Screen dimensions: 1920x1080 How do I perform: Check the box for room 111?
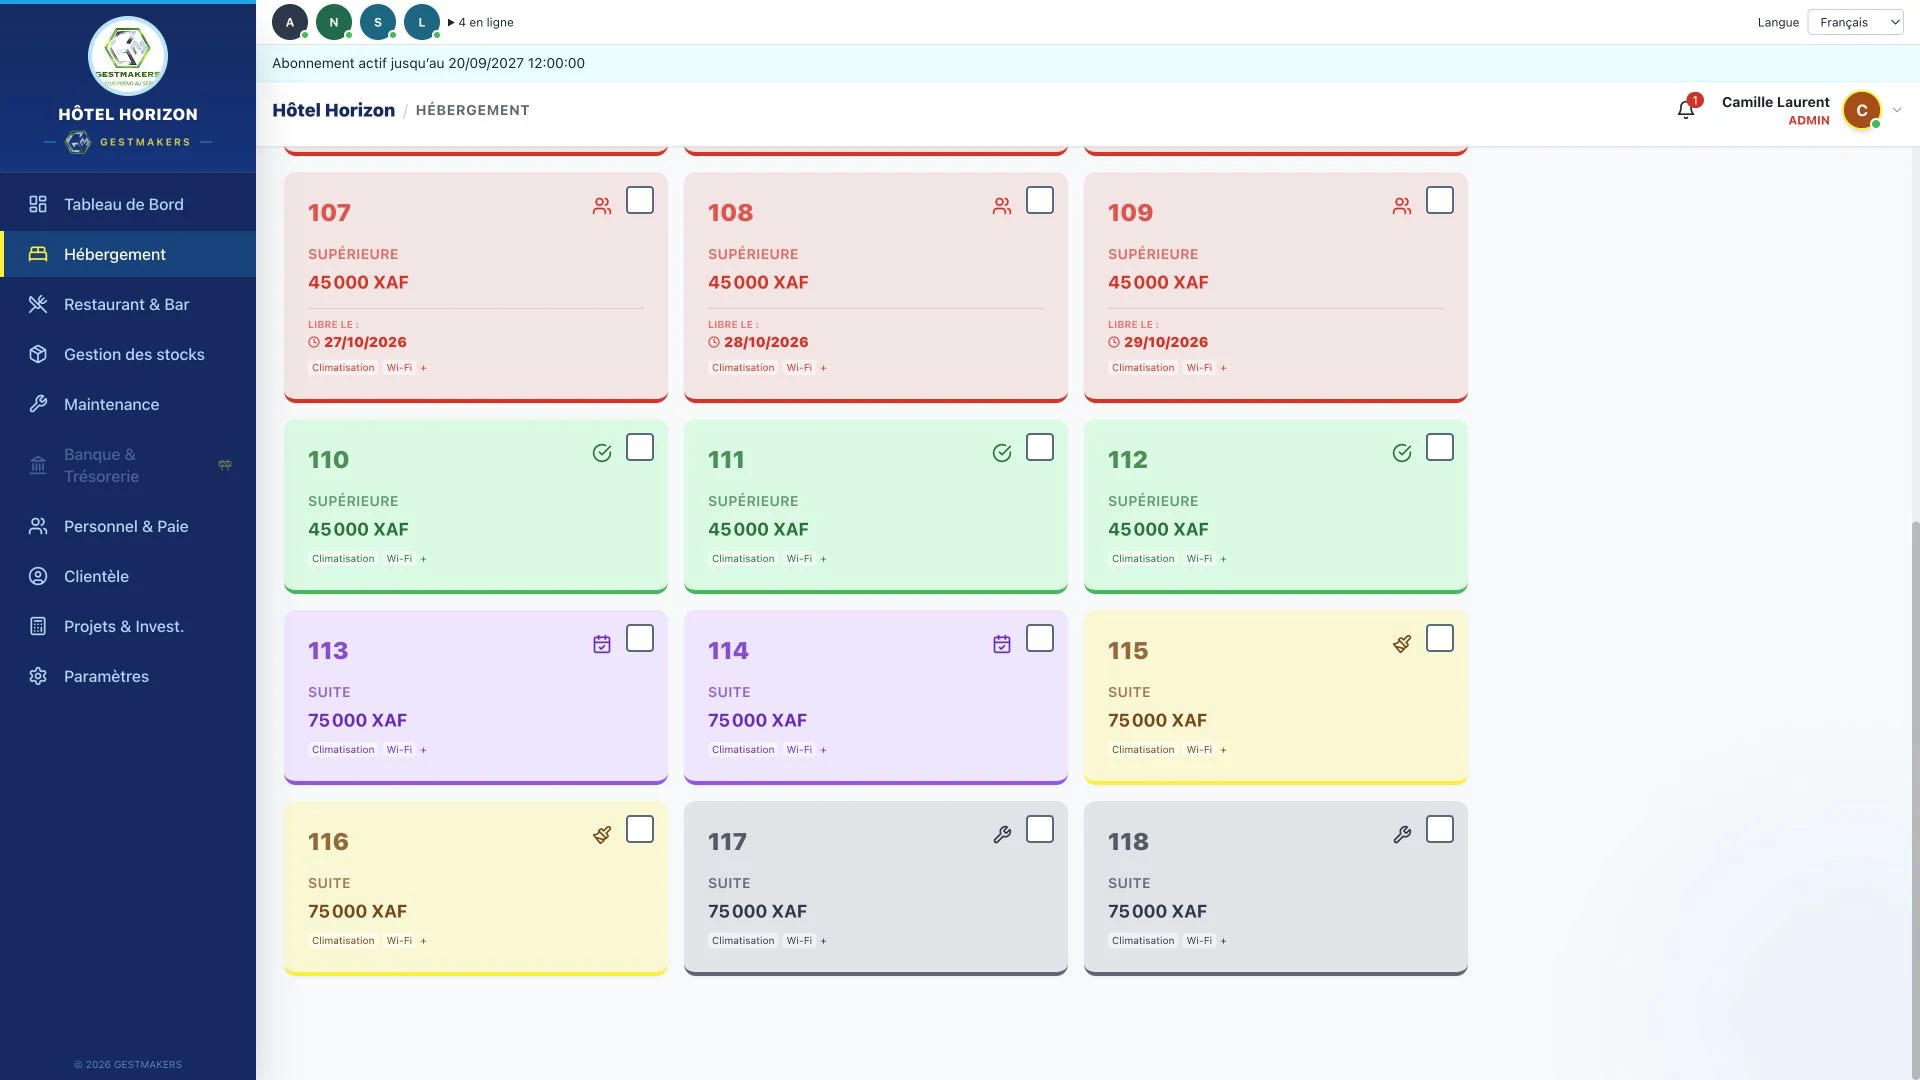coord(1040,447)
